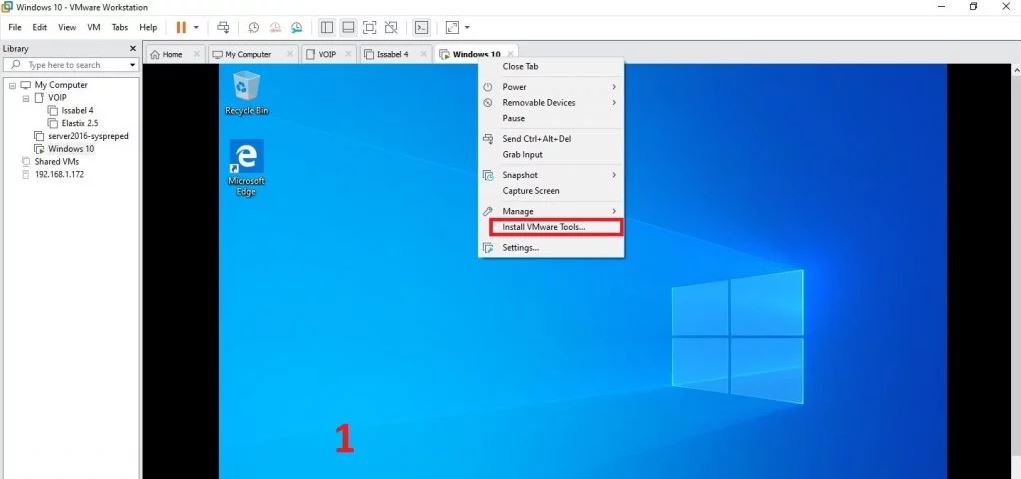The width and height of the screenshot is (1021, 479).
Task: Collapse the My Computer tree node
Action: click(x=12, y=85)
